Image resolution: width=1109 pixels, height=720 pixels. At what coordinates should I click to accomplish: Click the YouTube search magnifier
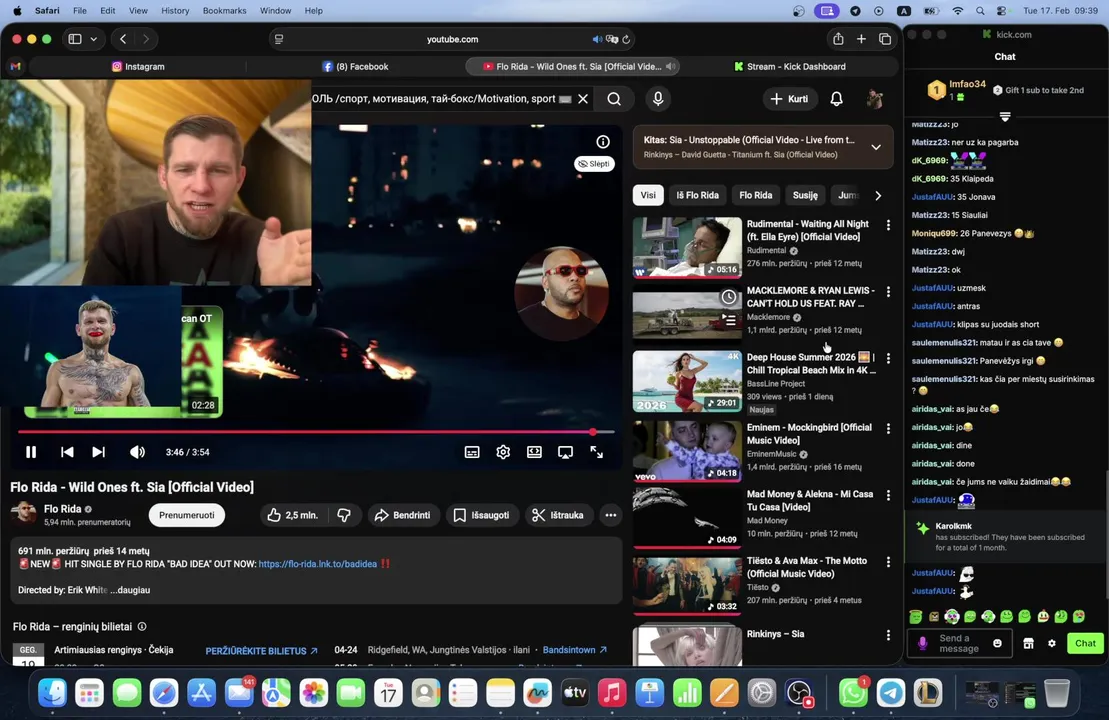click(x=614, y=99)
